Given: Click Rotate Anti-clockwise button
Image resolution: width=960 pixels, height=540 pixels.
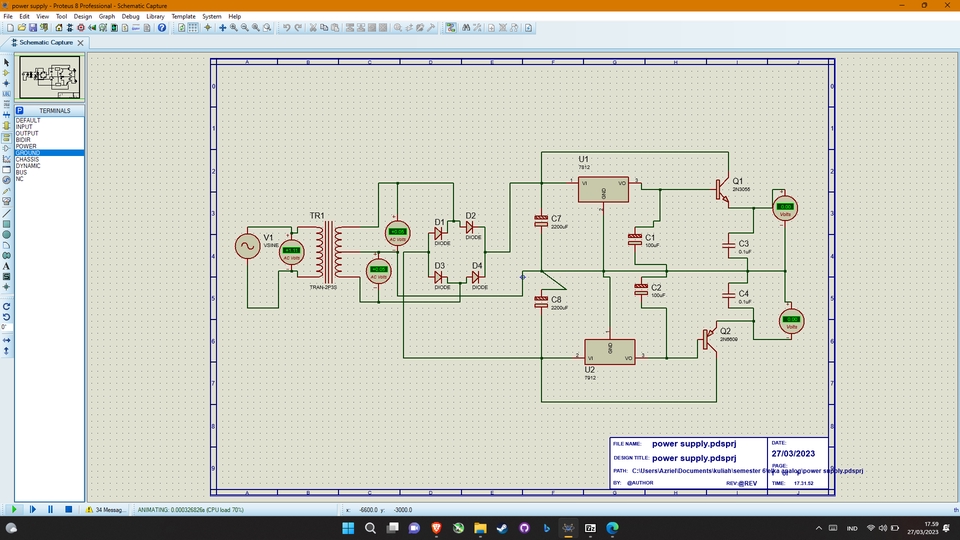Looking at the screenshot, I should (x=6, y=317).
